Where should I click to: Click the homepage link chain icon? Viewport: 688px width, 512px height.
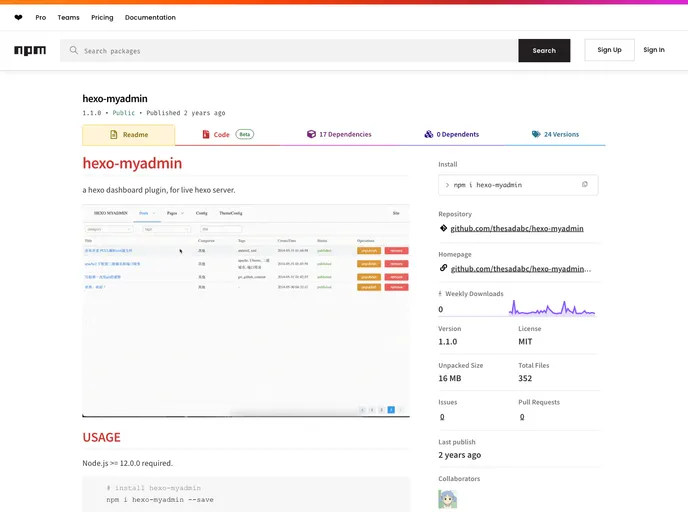[443, 268]
